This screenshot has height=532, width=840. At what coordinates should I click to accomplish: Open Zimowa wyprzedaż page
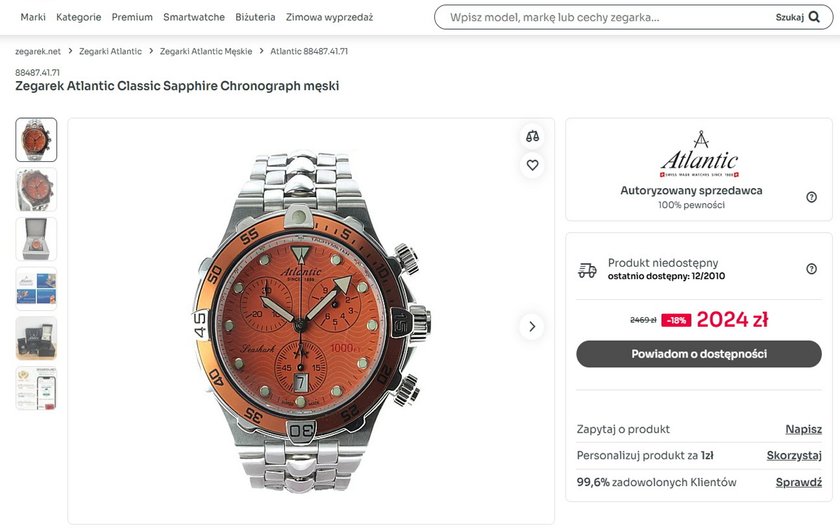(329, 17)
